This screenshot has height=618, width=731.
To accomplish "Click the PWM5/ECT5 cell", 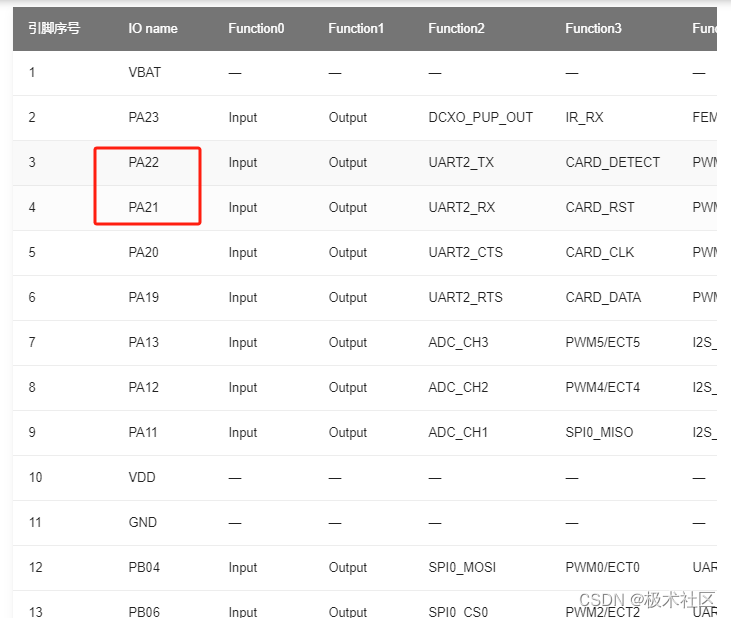I will (x=603, y=342).
